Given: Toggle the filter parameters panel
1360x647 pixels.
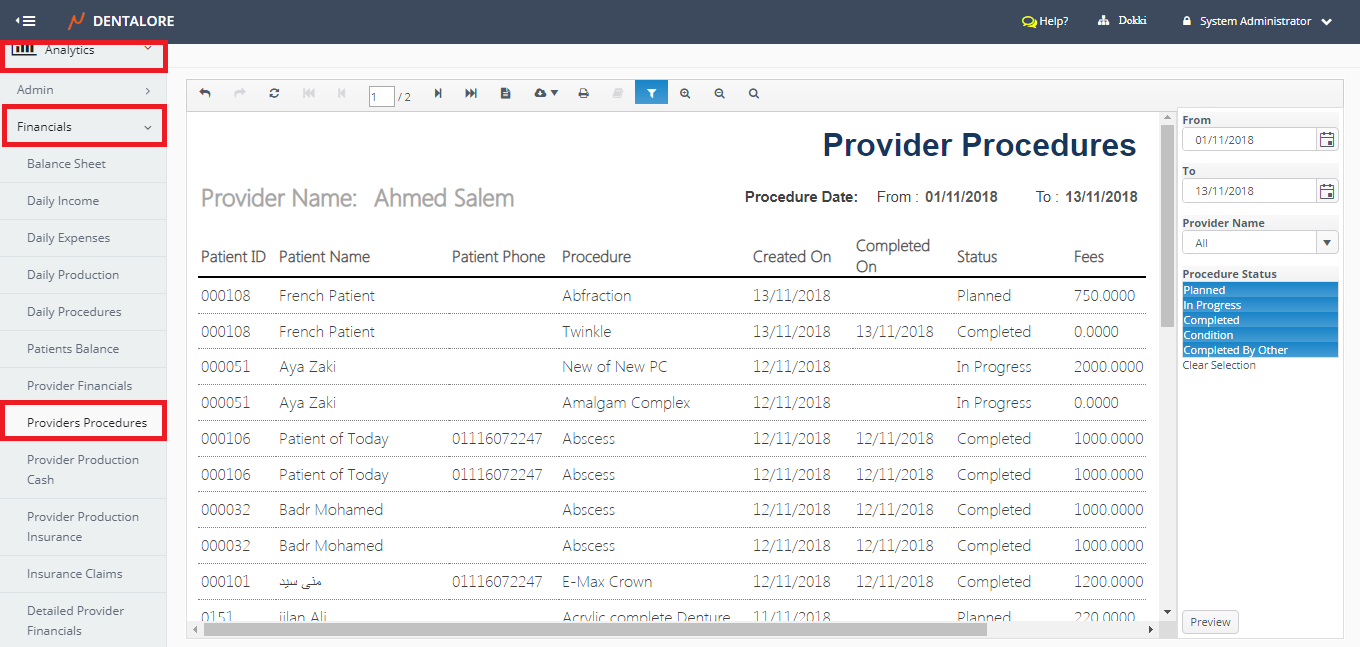Looking at the screenshot, I should (x=651, y=93).
